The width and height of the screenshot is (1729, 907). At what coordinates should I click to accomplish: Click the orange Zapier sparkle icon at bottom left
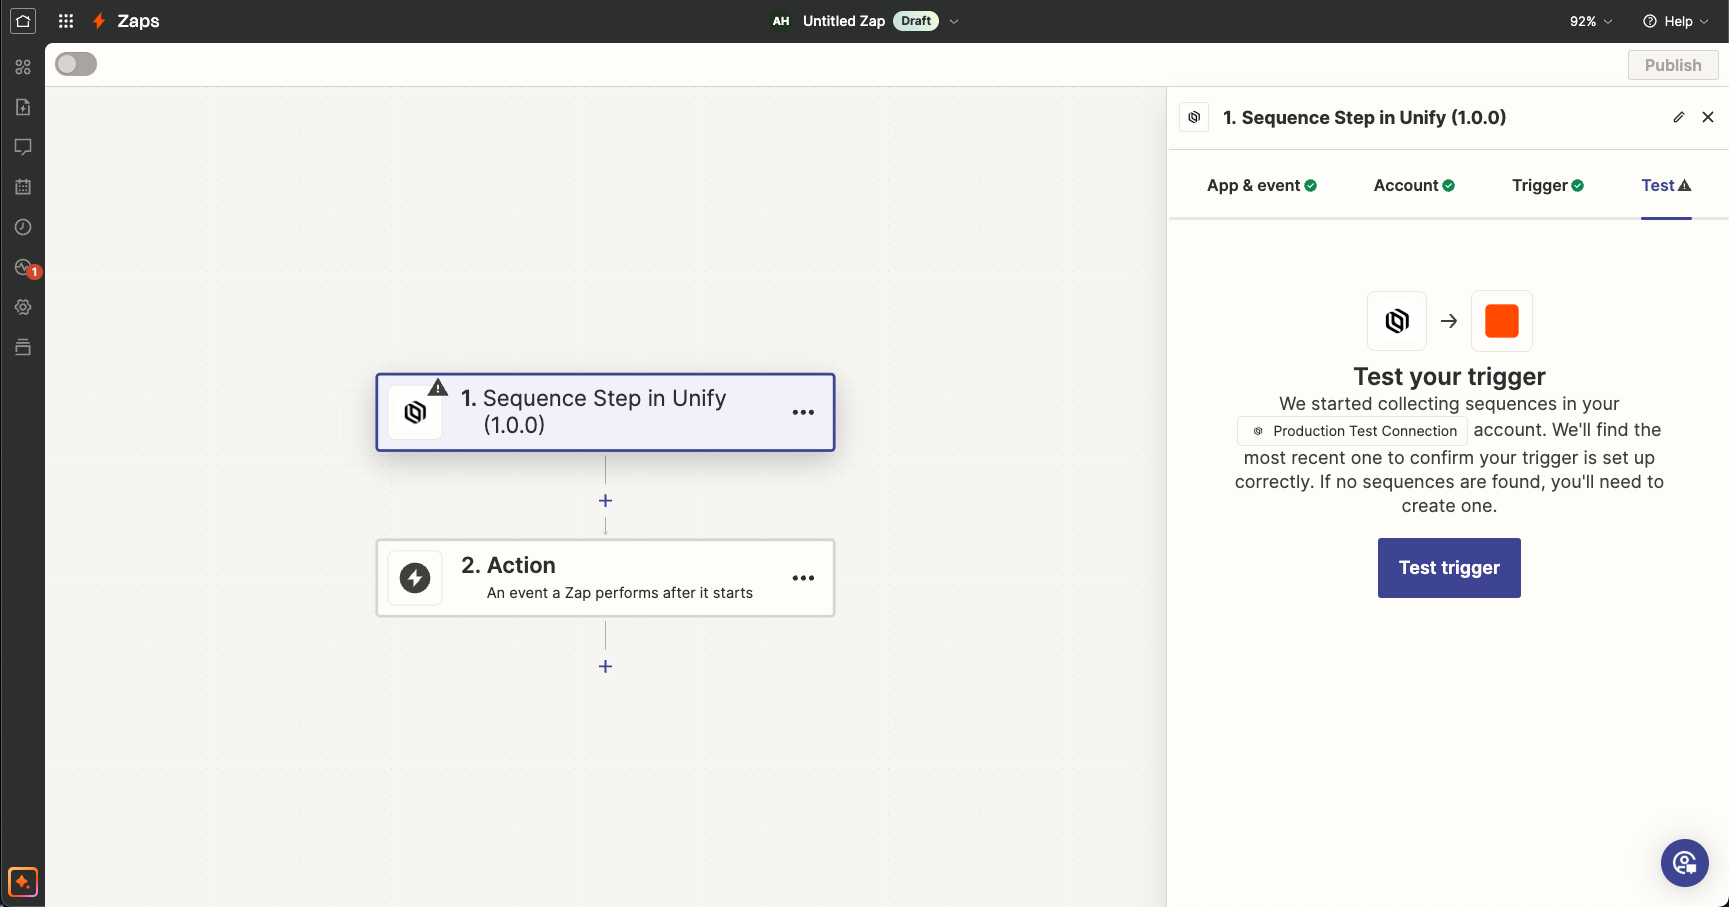coord(22,882)
